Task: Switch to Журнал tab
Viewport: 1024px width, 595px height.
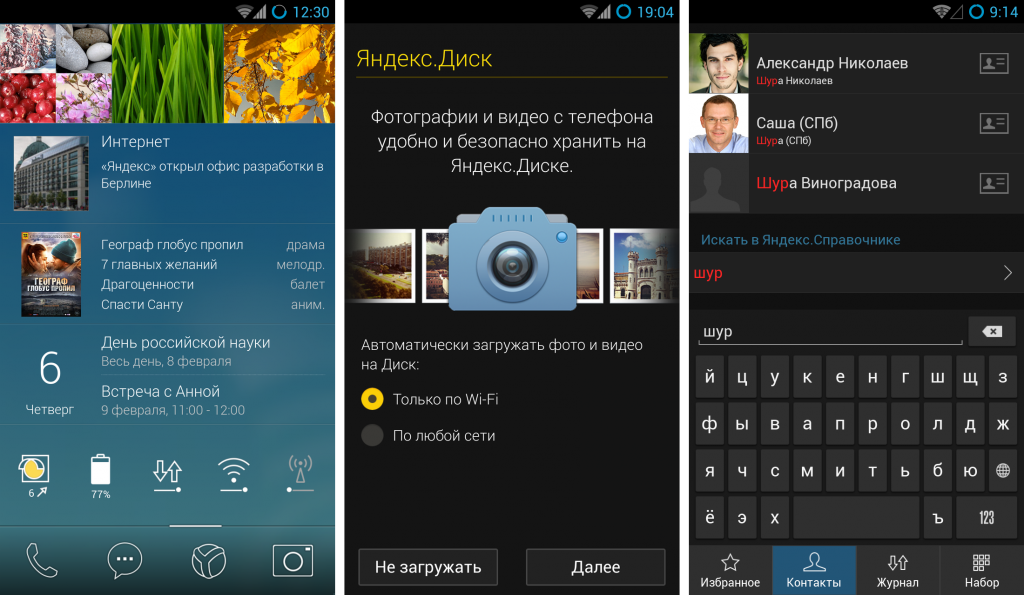Action: (898, 570)
